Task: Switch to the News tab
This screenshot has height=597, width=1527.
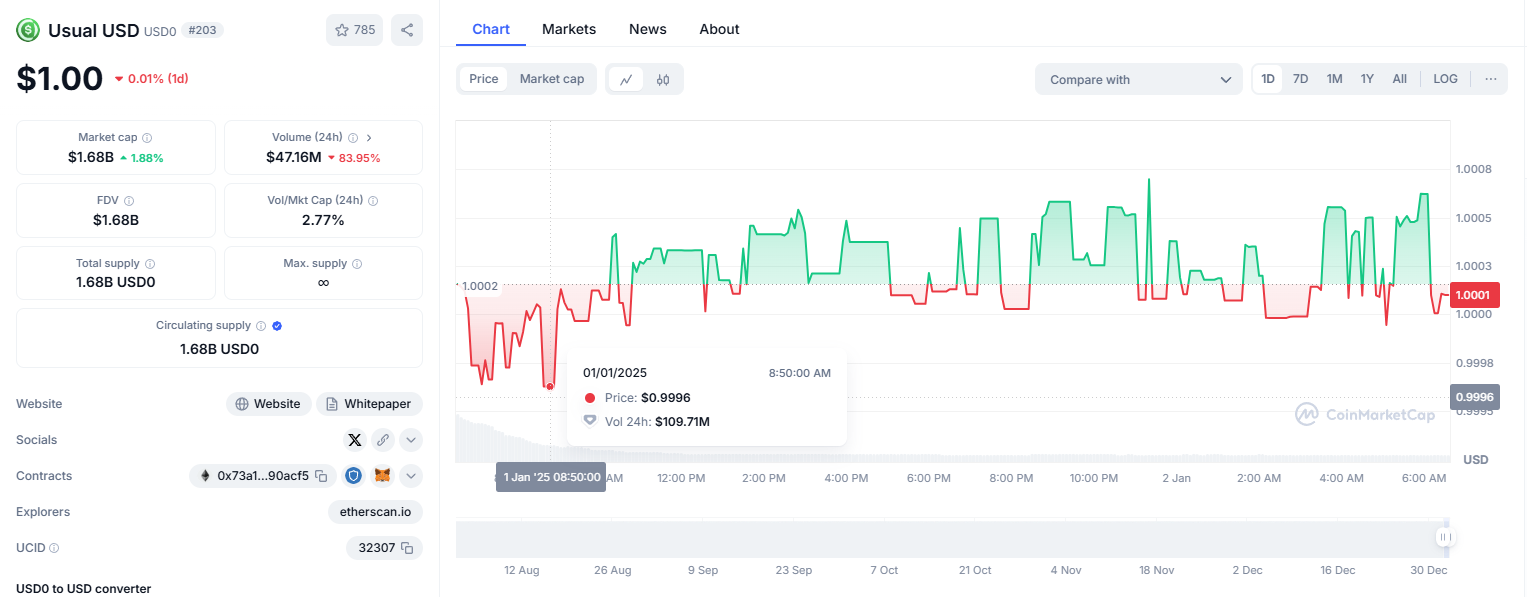Action: 648,29
